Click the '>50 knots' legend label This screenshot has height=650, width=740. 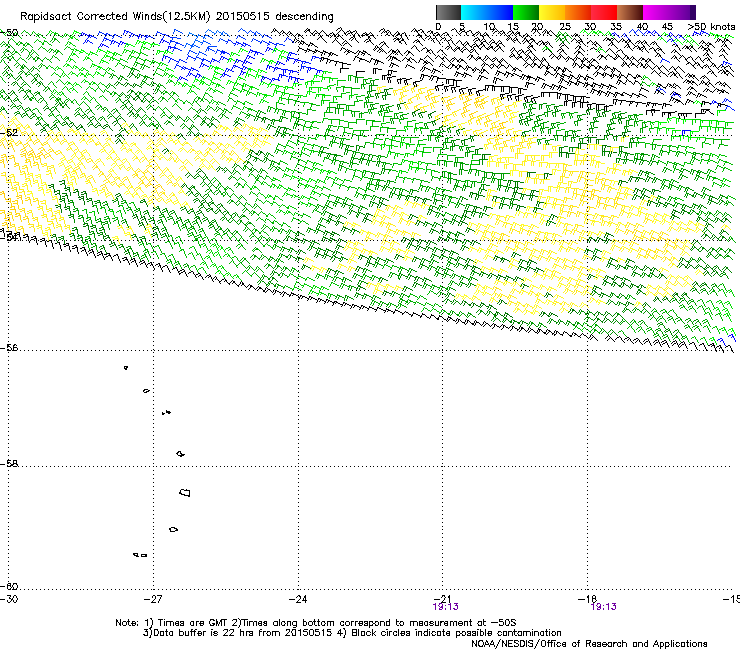click(x=711, y=27)
